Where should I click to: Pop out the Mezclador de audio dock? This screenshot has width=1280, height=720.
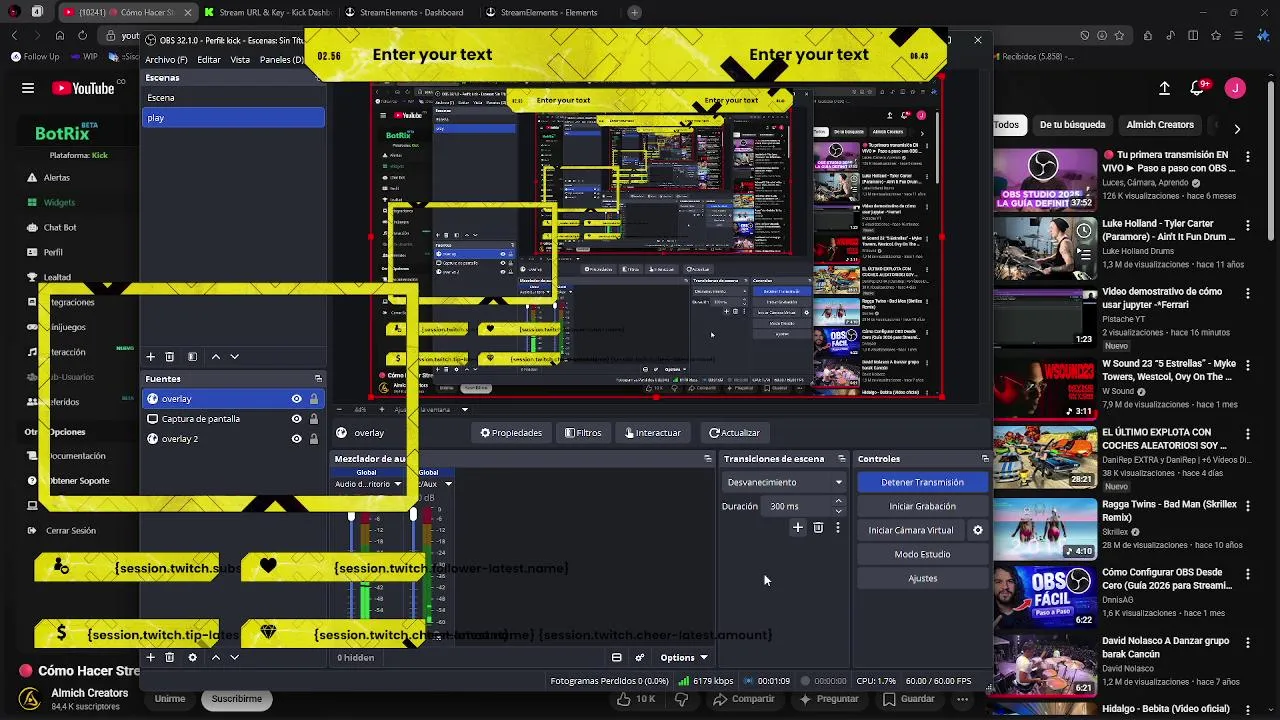coord(708,459)
